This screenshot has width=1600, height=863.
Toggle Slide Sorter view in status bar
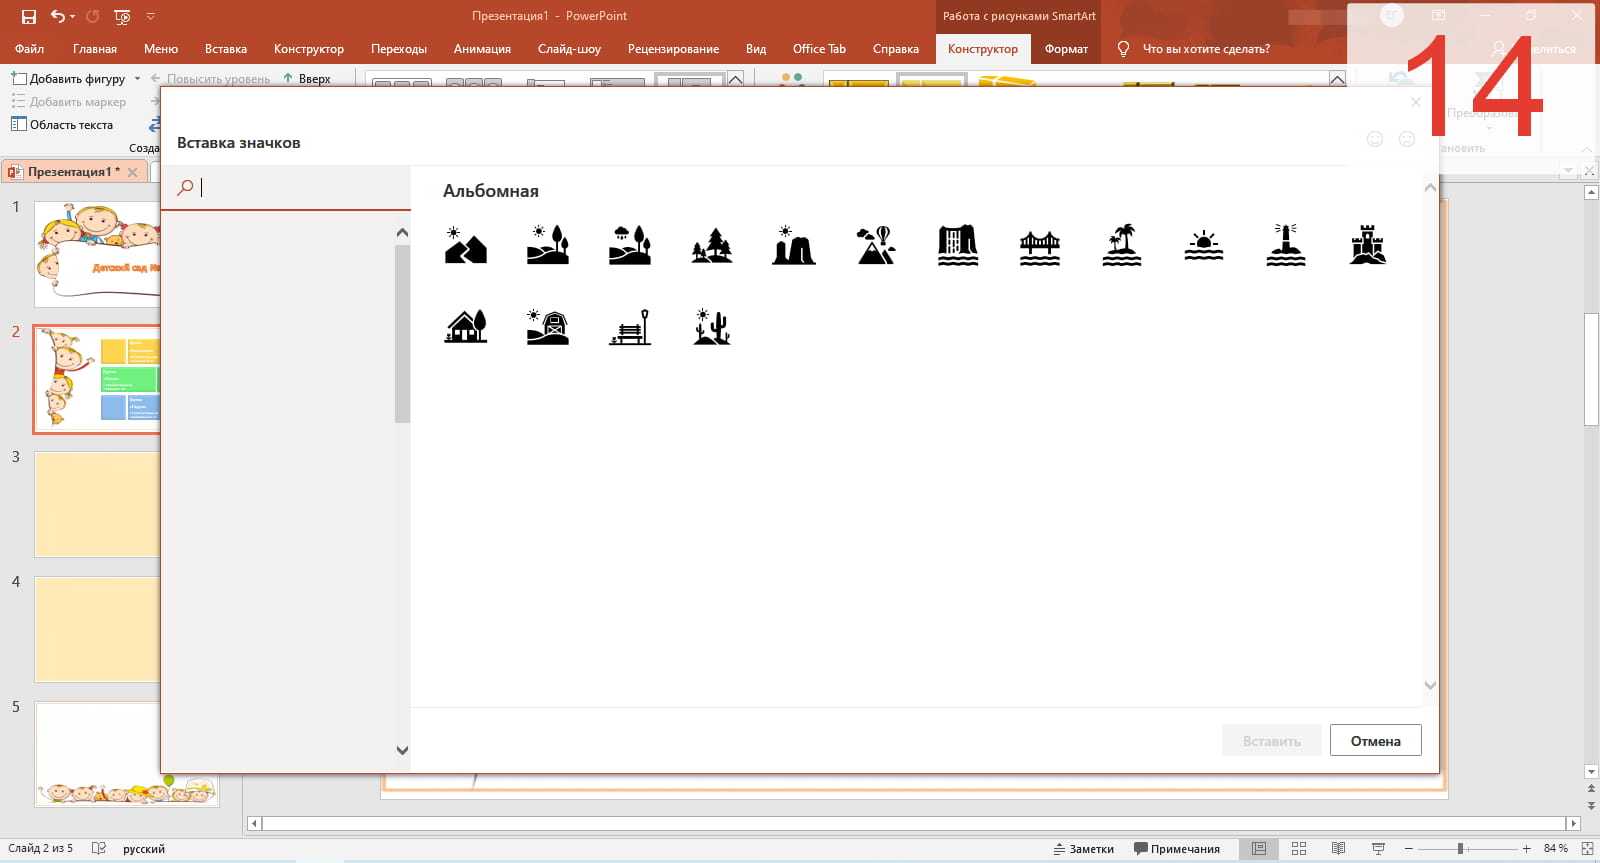coord(1299,849)
